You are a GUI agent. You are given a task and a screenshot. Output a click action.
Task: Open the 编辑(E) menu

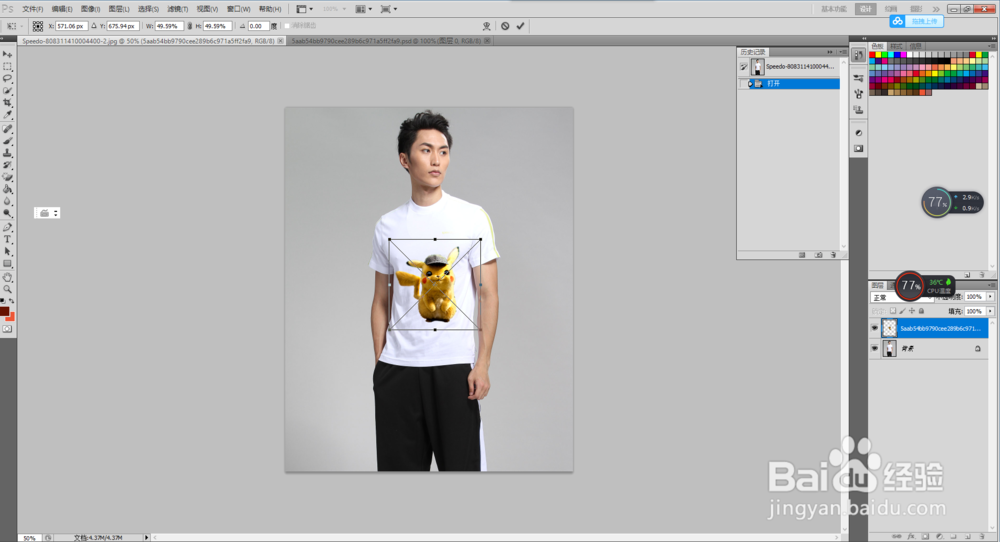click(62, 9)
